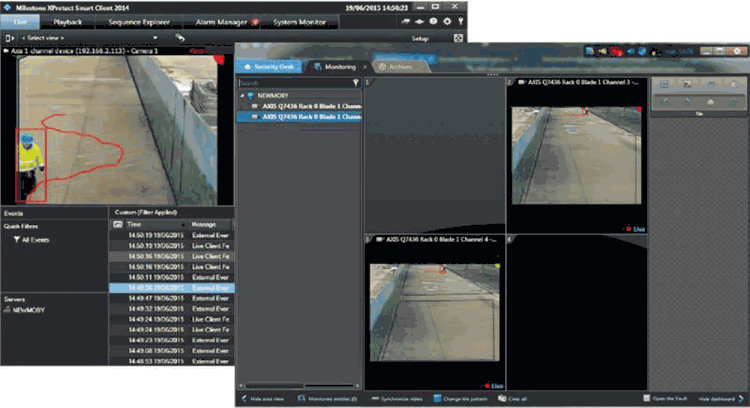Click the export arrow icon in XProtect top bar
The height and width of the screenshot is (408, 750).
406,22
